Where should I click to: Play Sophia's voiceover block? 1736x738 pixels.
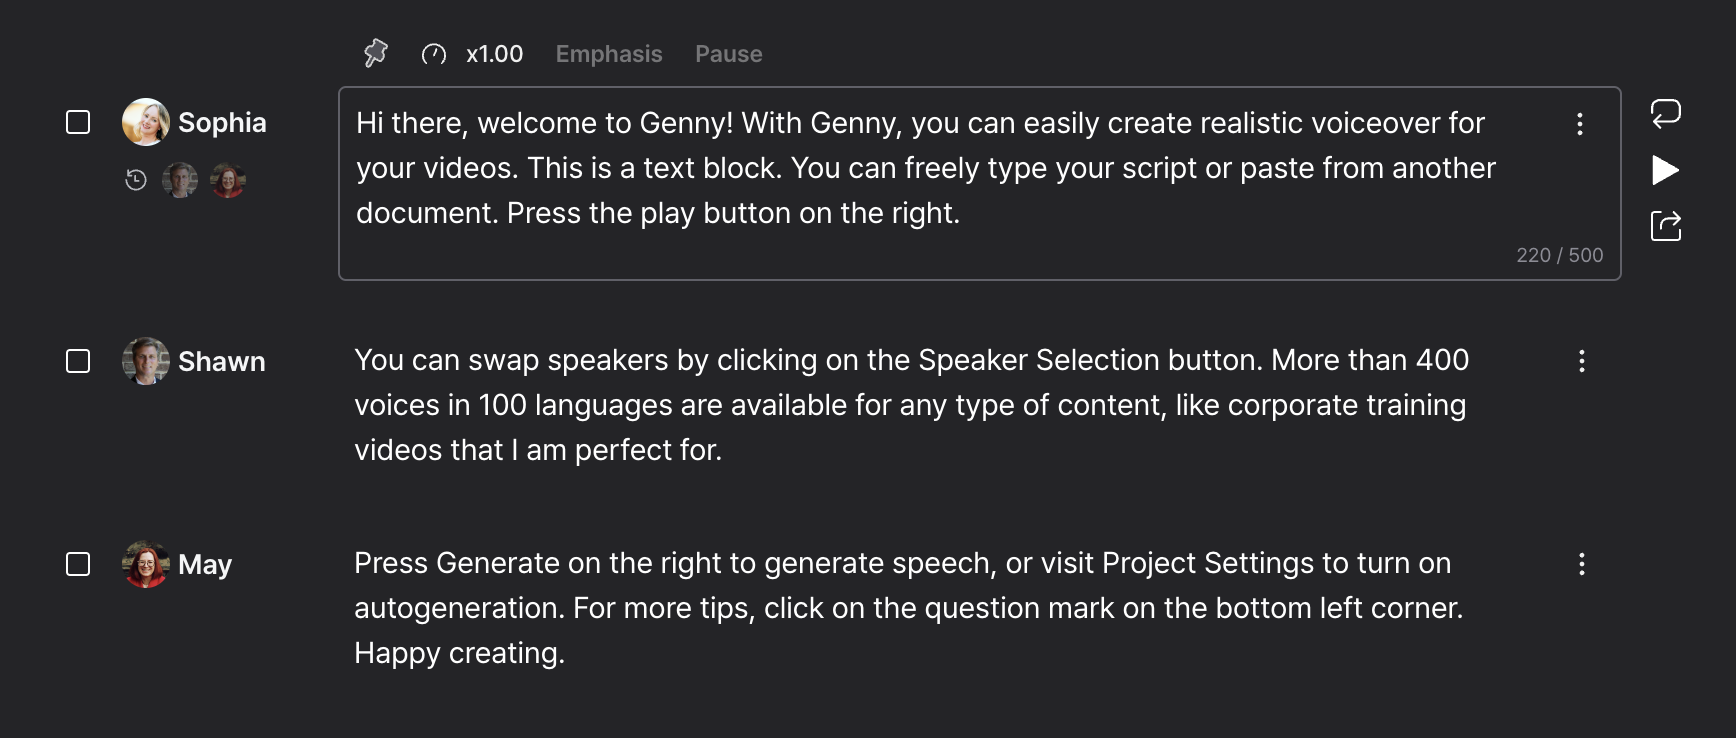point(1665,170)
